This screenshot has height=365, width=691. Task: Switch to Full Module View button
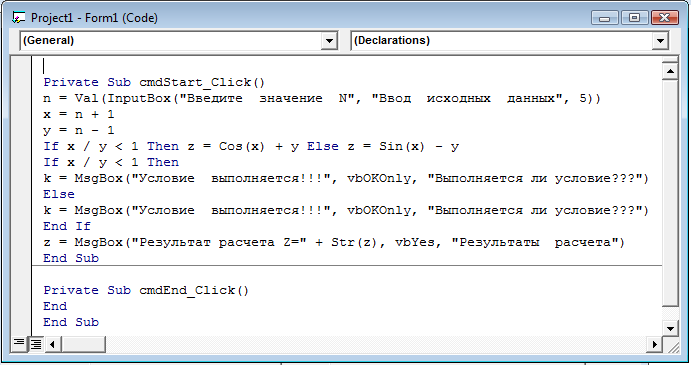point(36,344)
